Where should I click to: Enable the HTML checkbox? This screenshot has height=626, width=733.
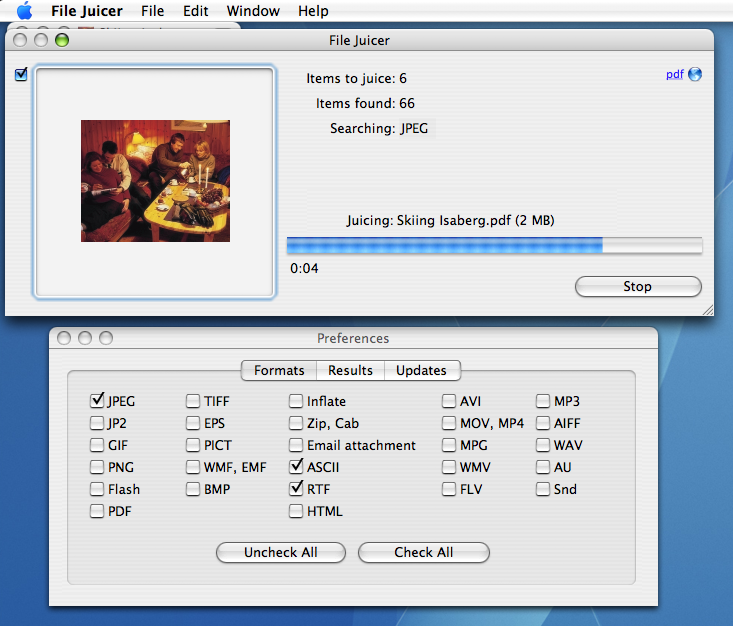click(x=296, y=511)
